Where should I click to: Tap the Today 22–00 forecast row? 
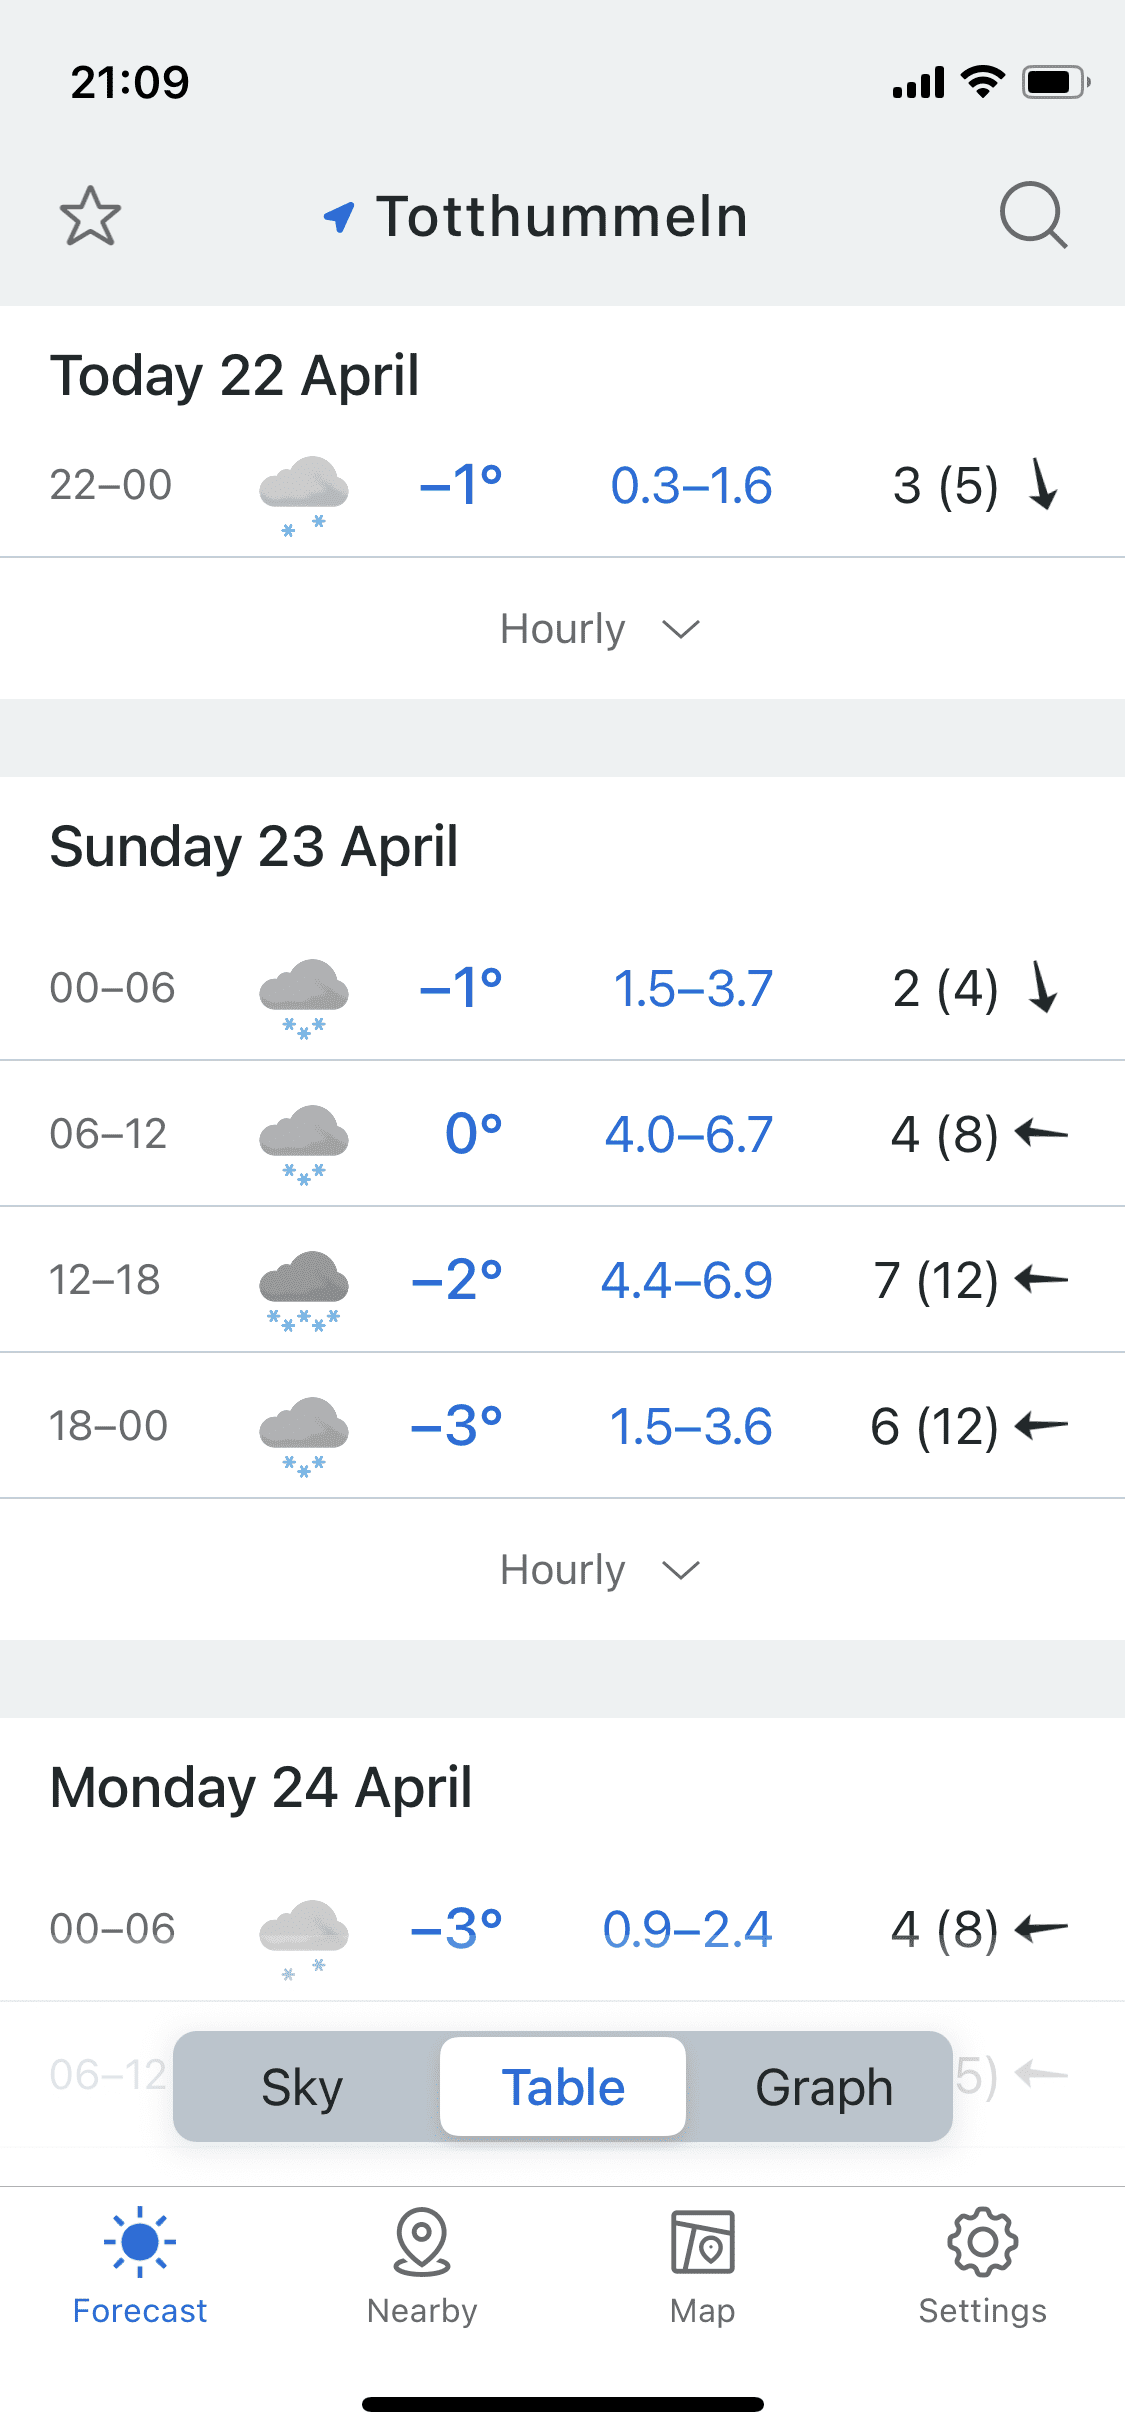[x=562, y=486]
